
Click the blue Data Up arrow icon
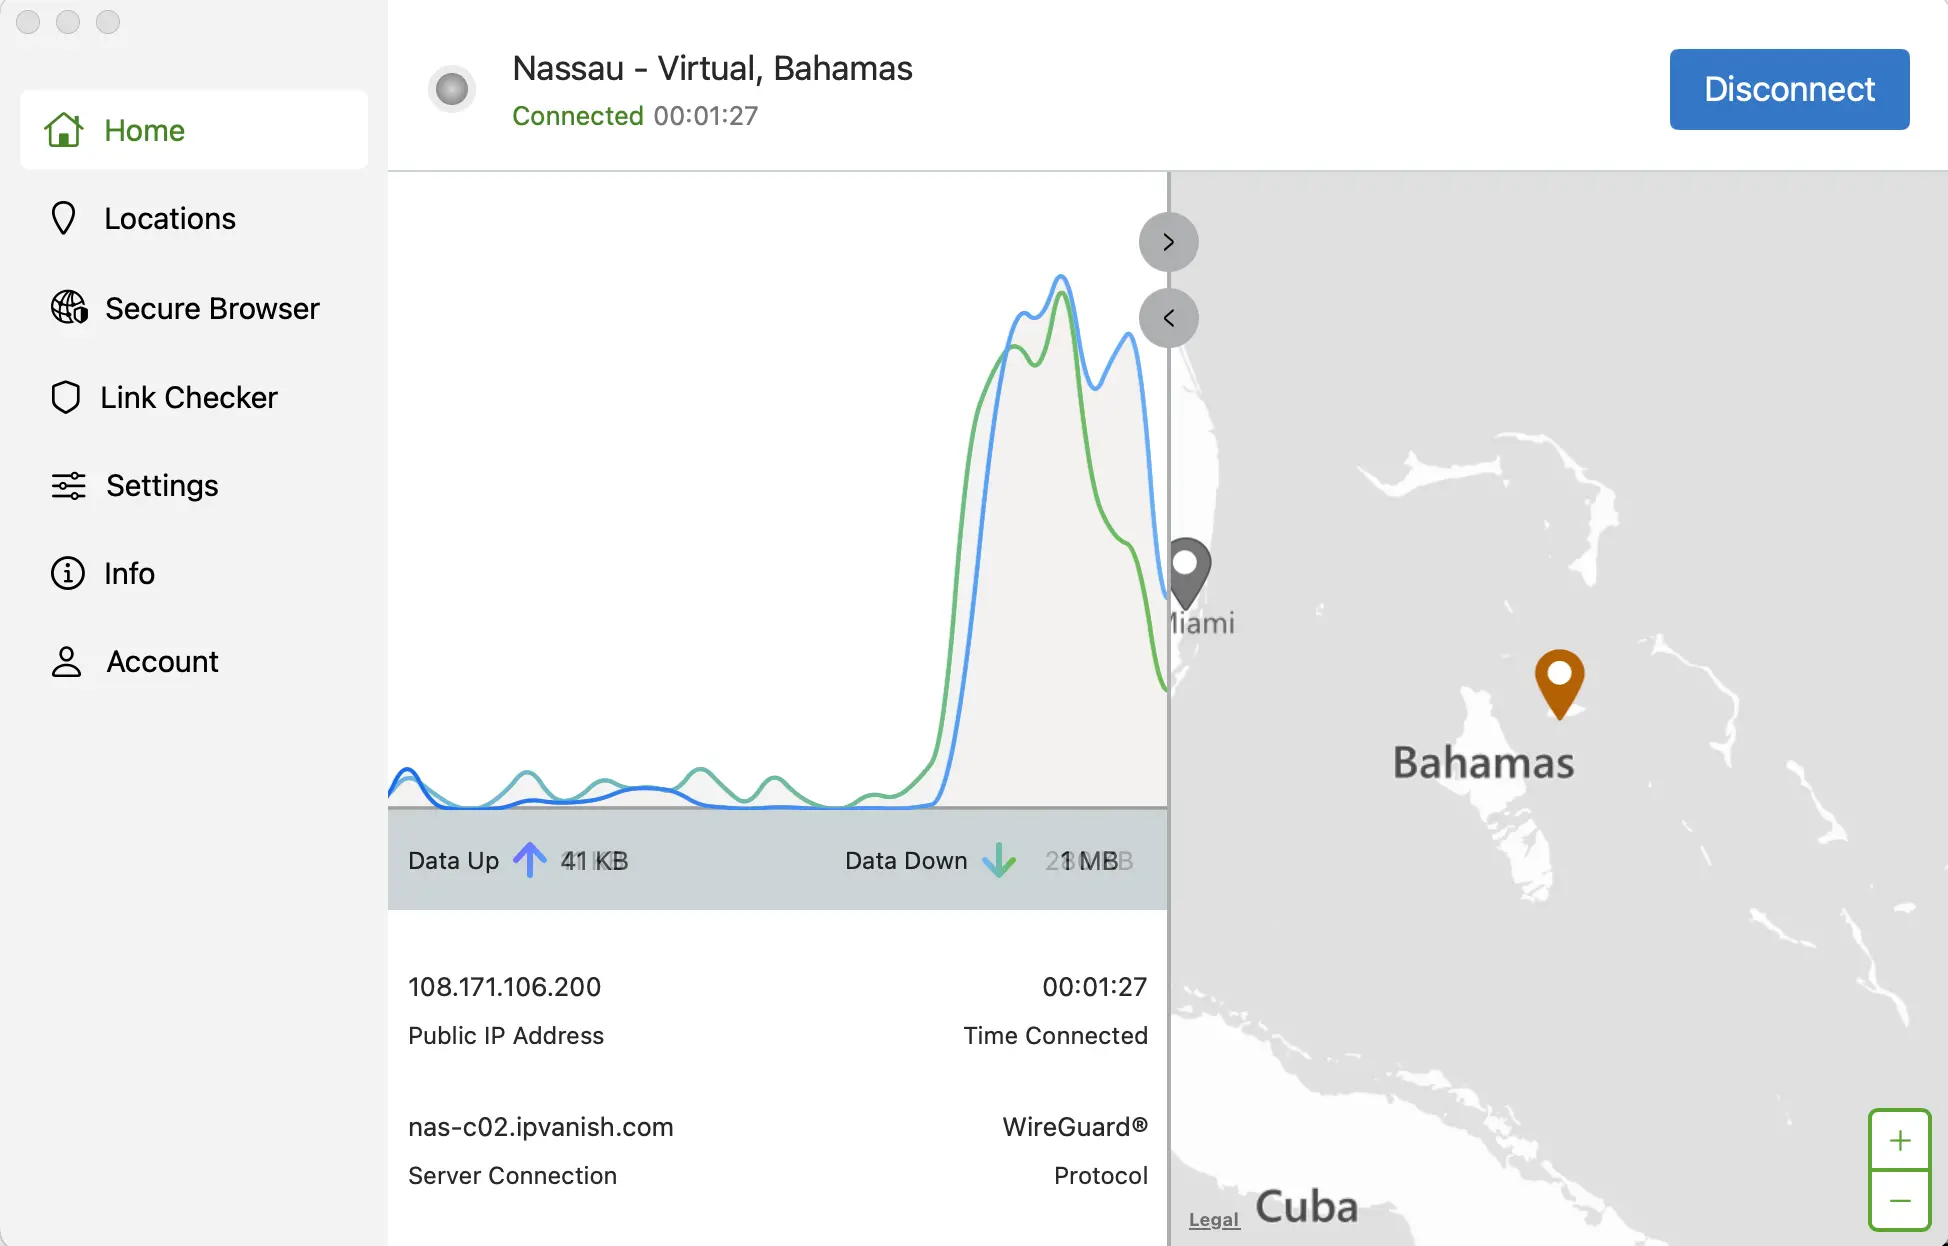click(530, 860)
